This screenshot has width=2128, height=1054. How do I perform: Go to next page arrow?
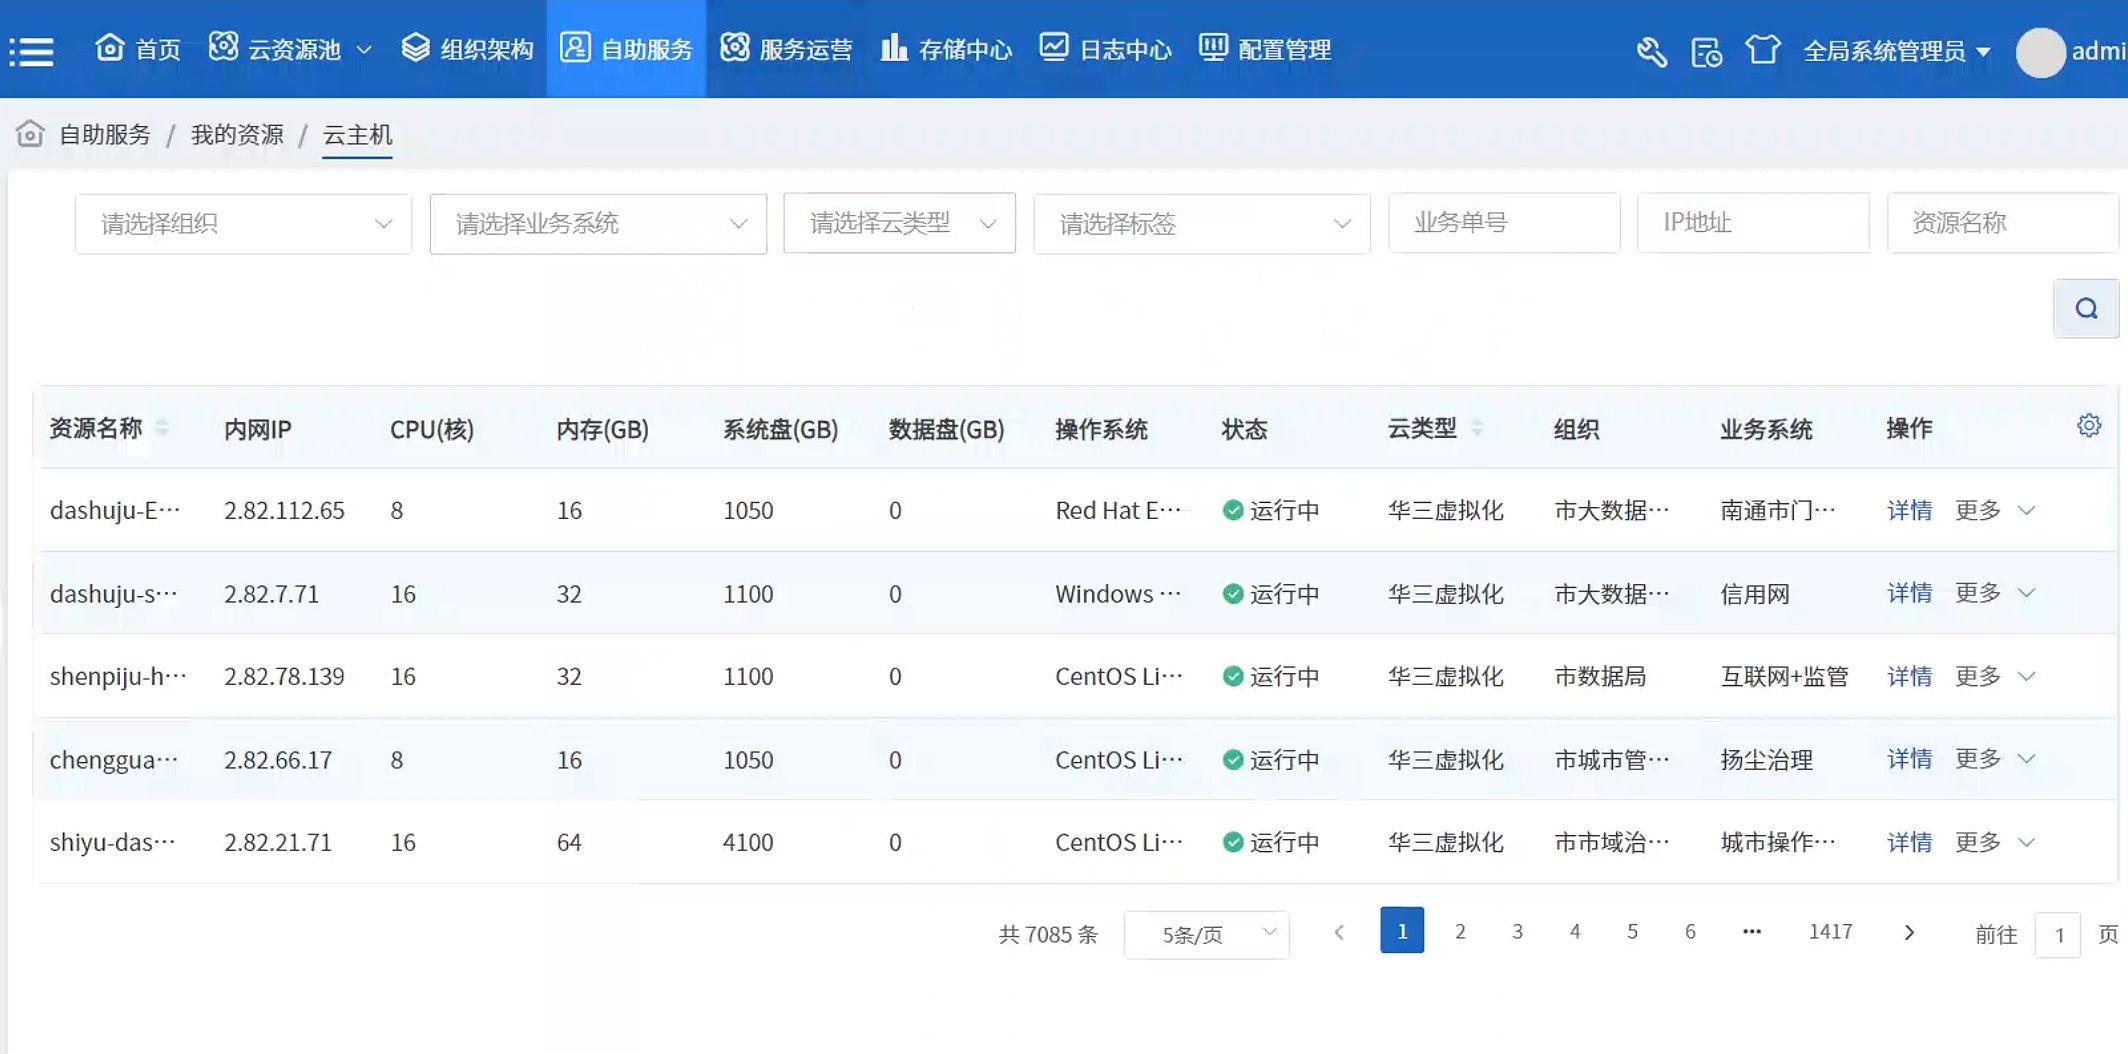point(1909,932)
